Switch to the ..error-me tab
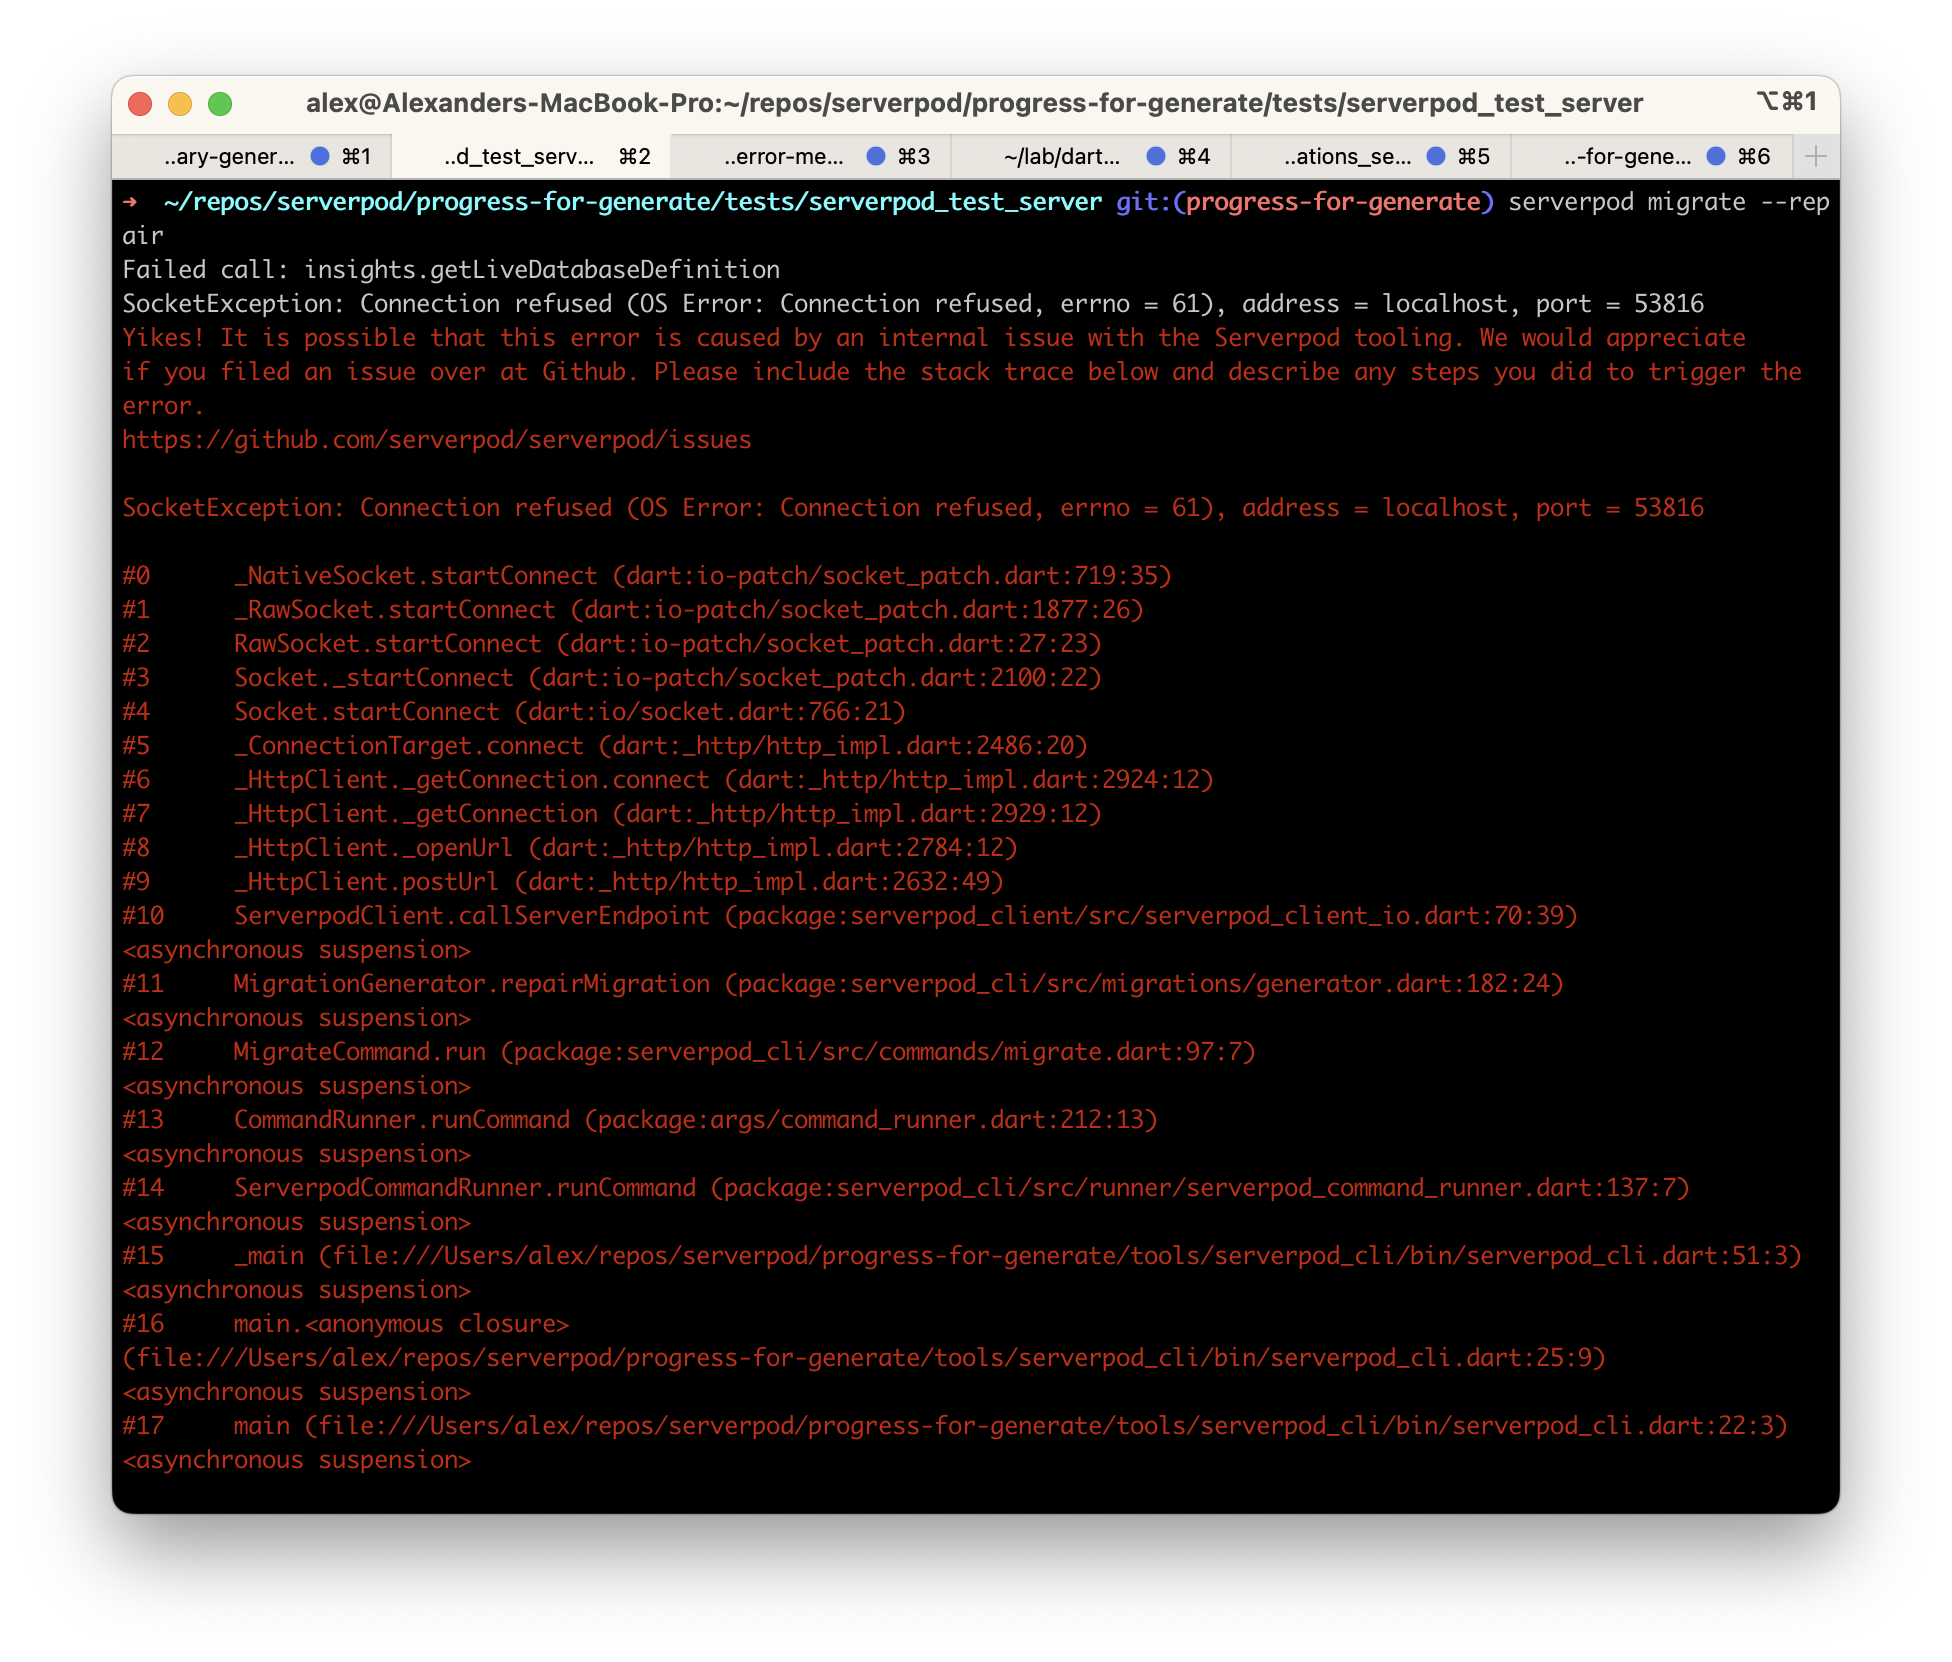 (785, 156)
